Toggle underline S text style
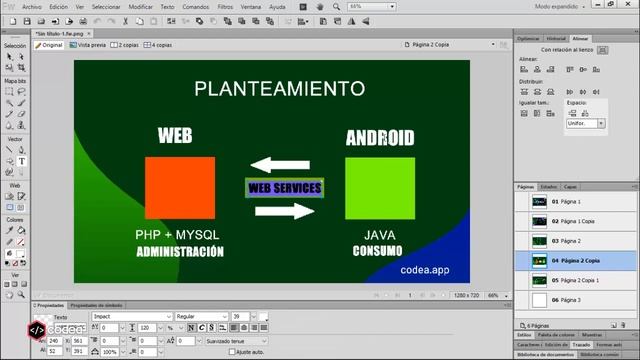640x360 pixels. (x=211, y=327)
